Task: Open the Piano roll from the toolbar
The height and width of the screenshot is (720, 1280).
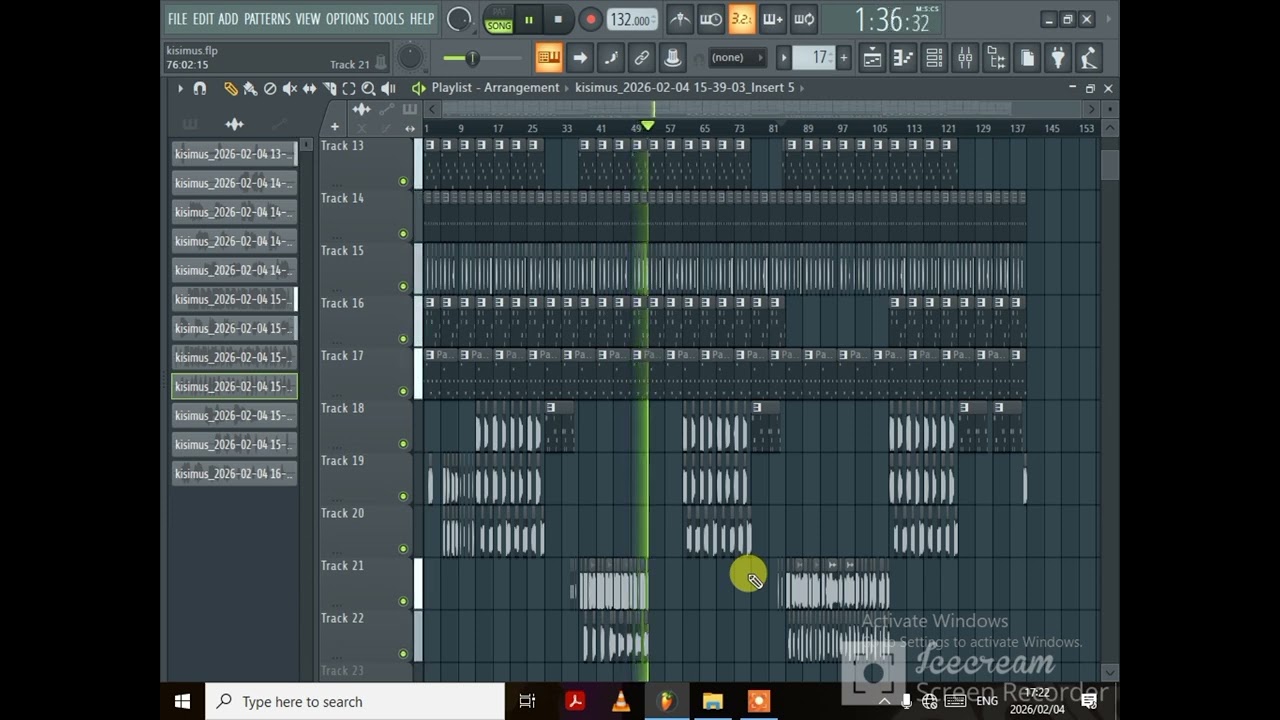Action: pos(903,58)
